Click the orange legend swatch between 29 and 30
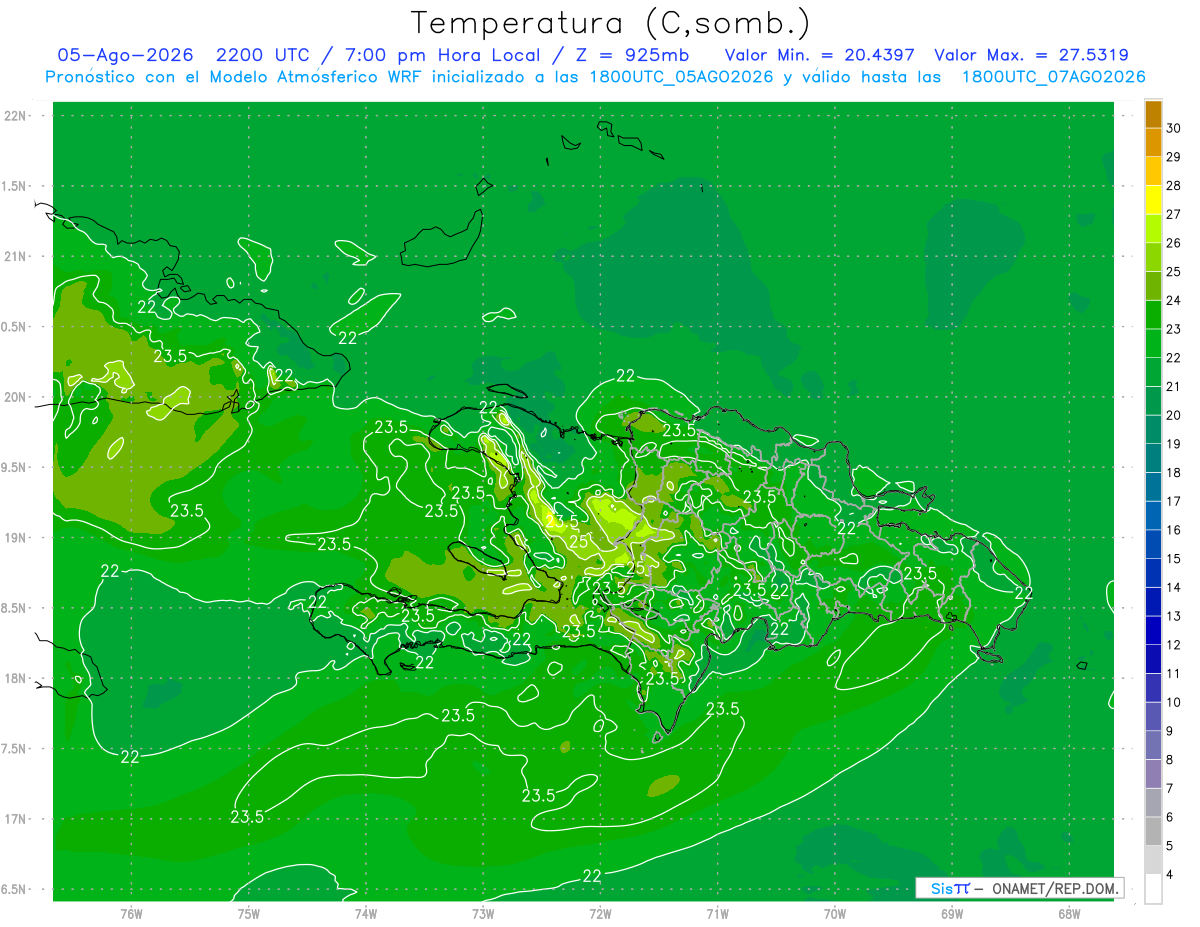 click(x=1153, y=143)
